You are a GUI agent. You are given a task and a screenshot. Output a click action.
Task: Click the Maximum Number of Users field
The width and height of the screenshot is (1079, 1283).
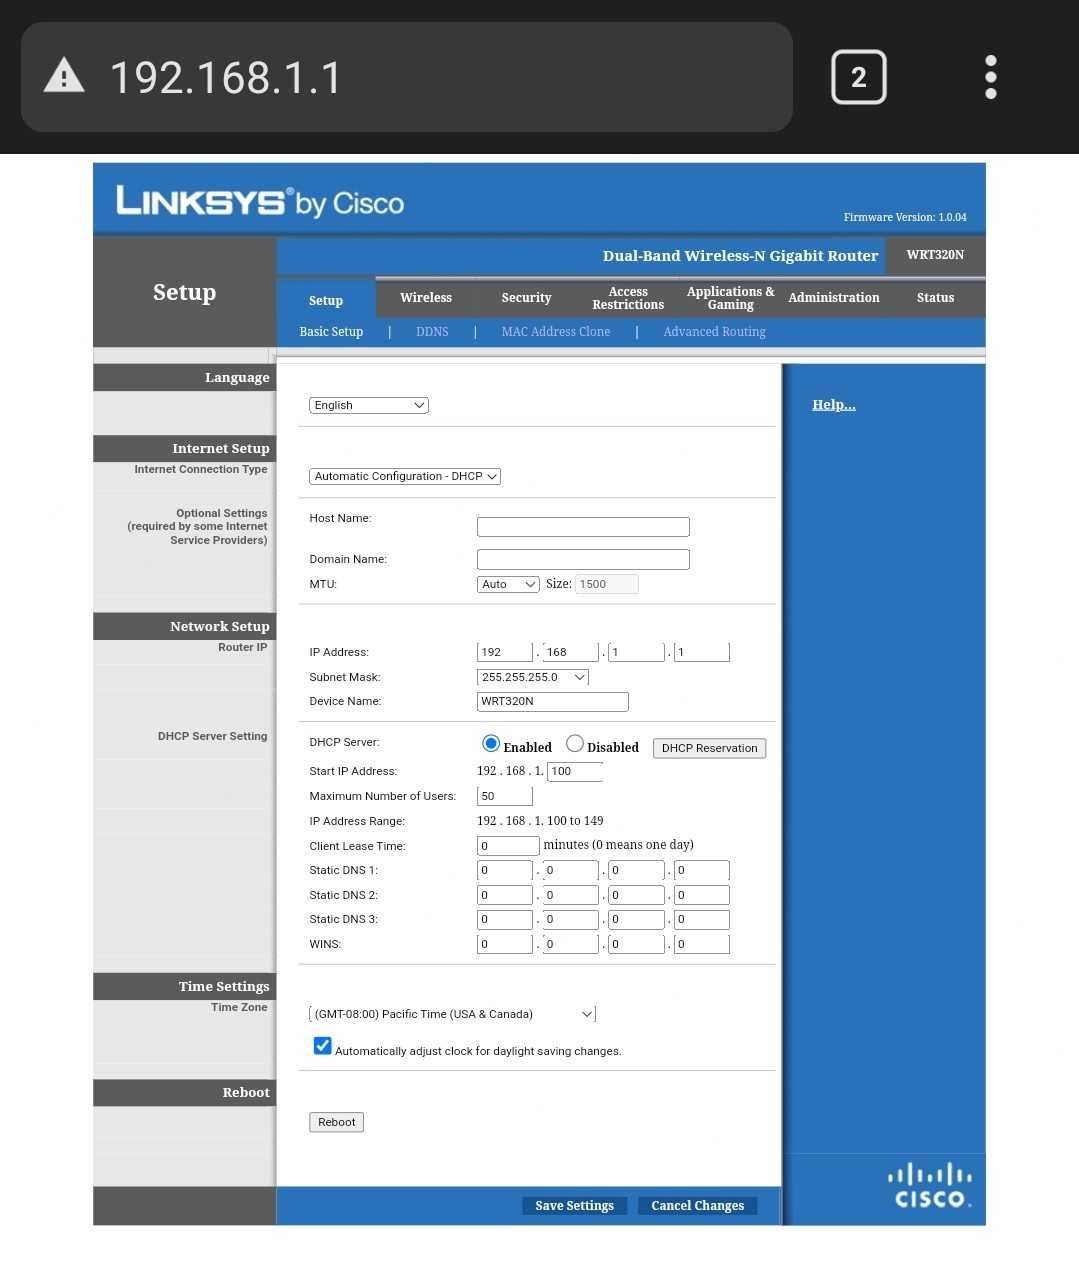click(505, 796)
